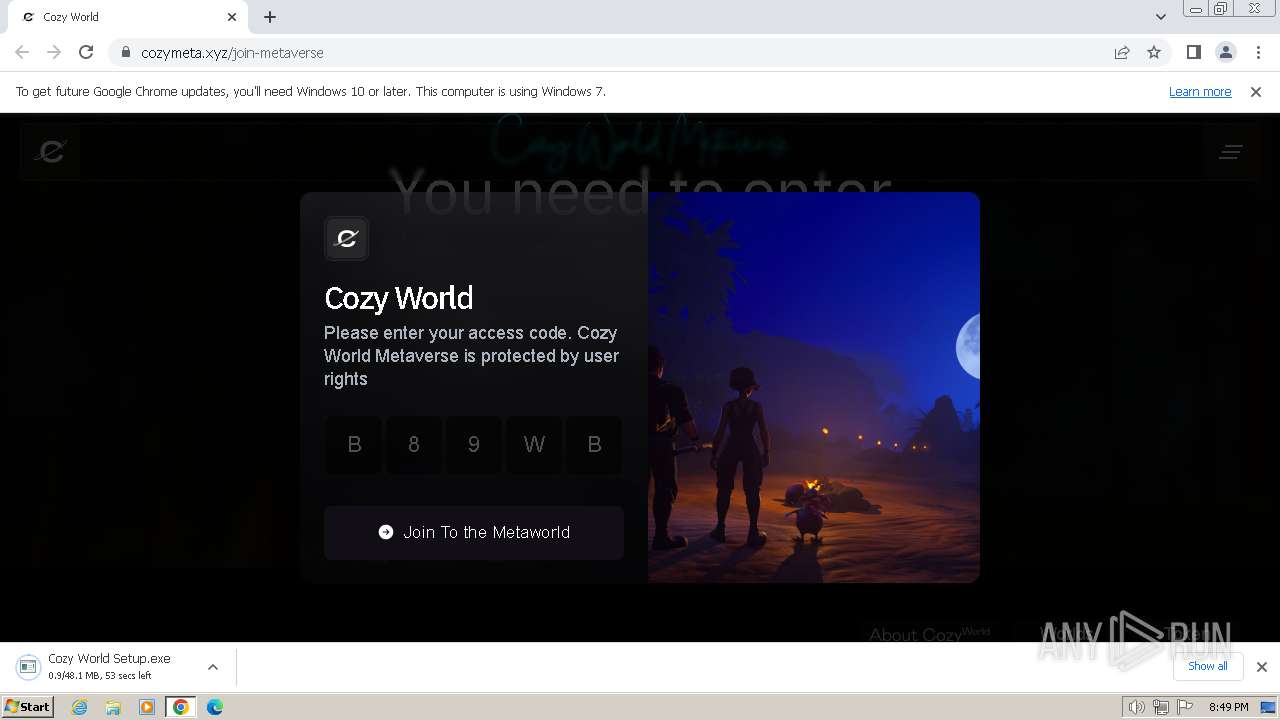This screenshot has height=720, width=1280.
Task: Select the code box containing 9
Action: pos(474,445)
